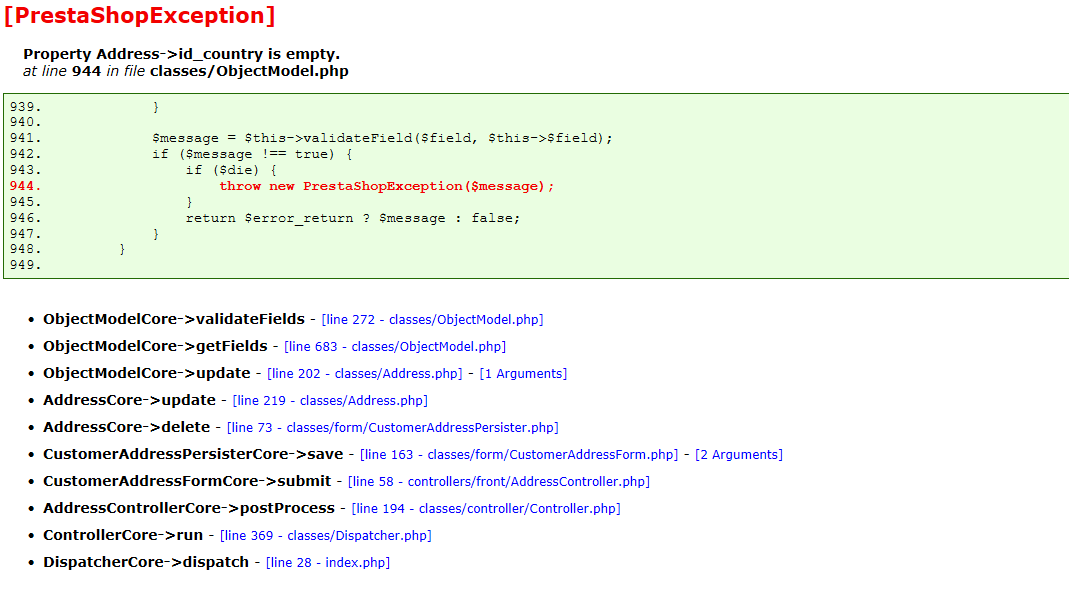The height and width of the screenshot is (614, 1069).
Task: Click ControllerCore->run trace entry
Action: tap(123, 535)
